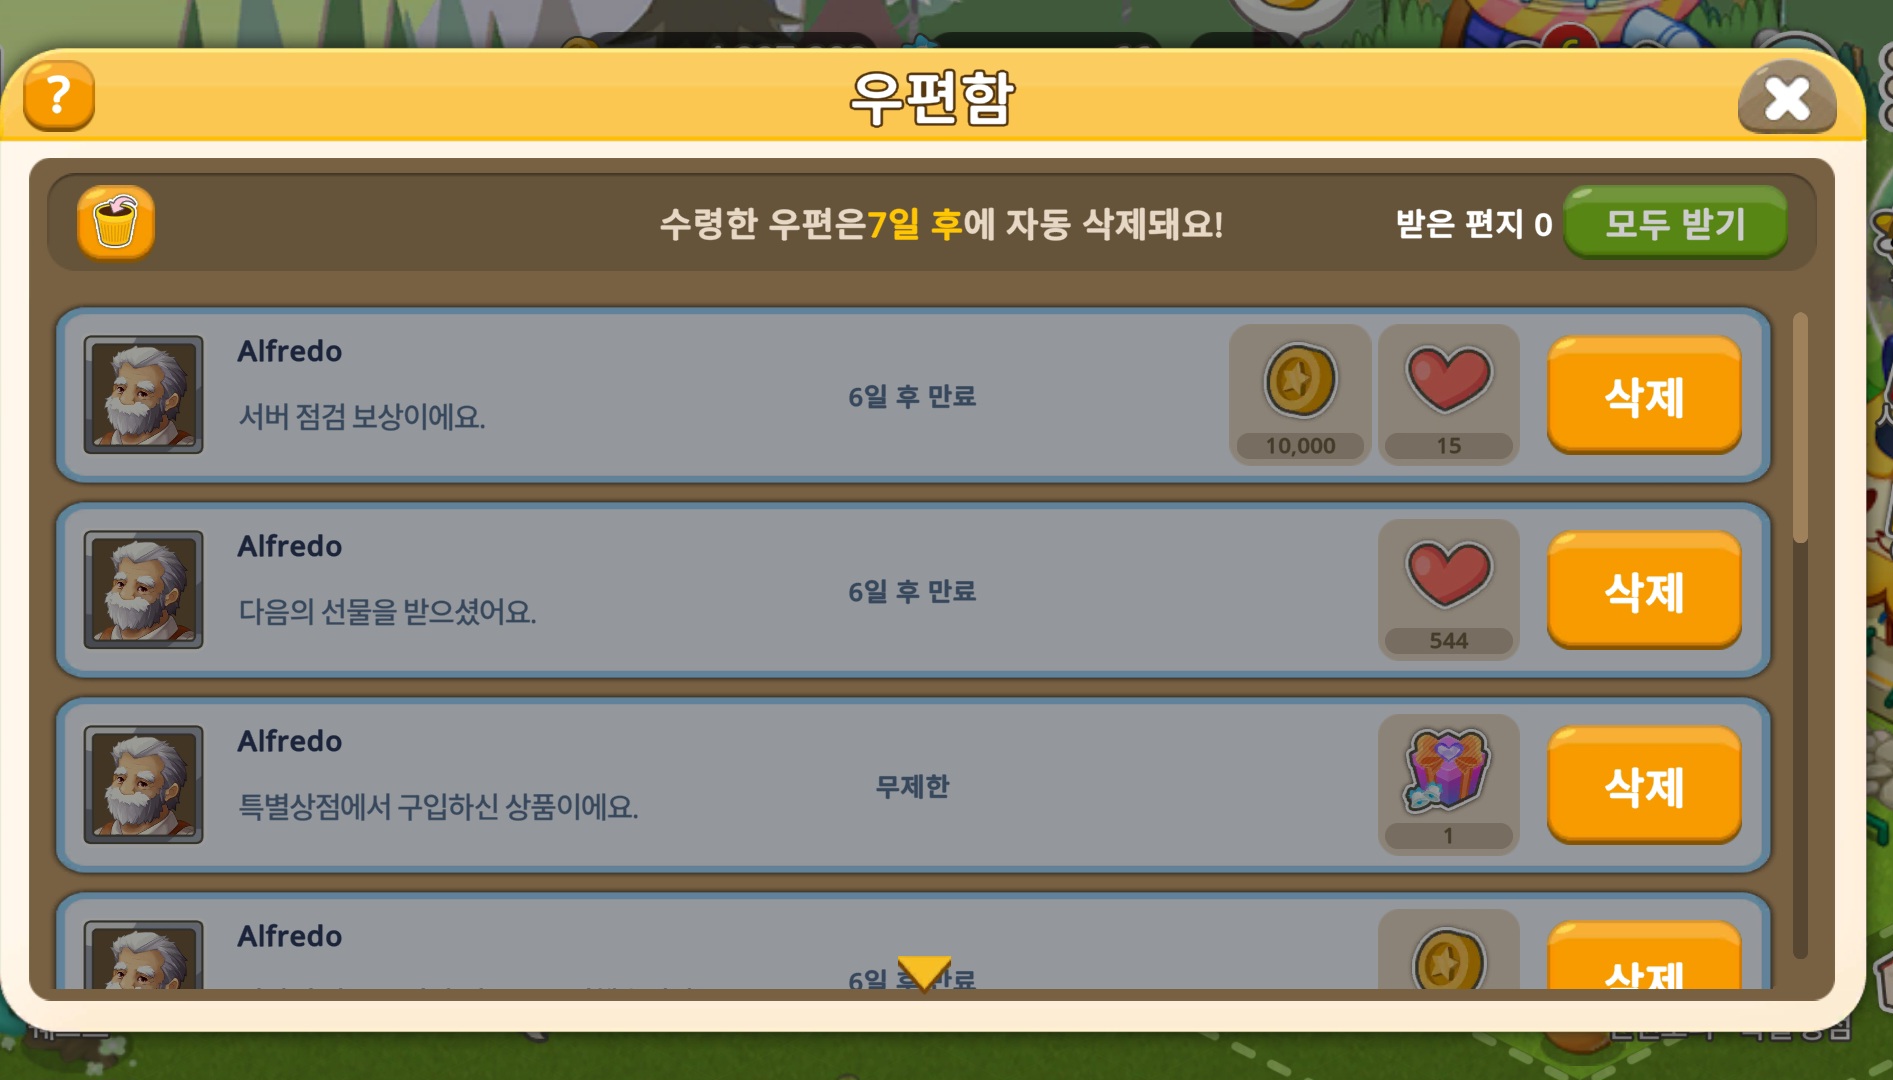Delete the 544 hearts gift mail
This screenshot has height=1080, width=1893.
pos(1644,590)
